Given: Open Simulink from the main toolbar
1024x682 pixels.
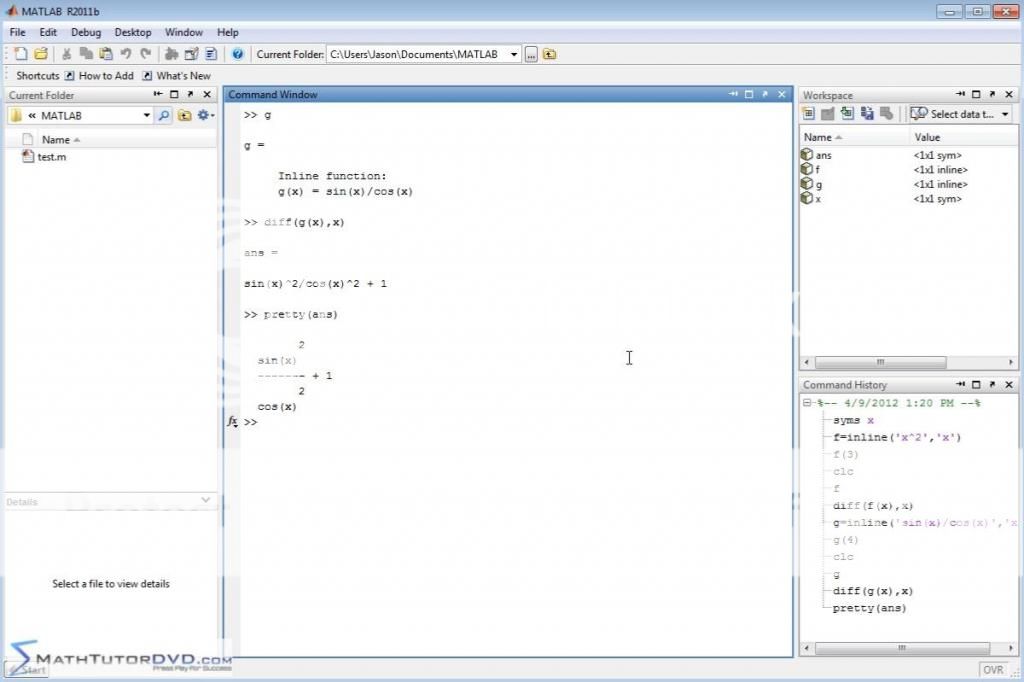Looking at the screenshot, I should pos(171,54).
